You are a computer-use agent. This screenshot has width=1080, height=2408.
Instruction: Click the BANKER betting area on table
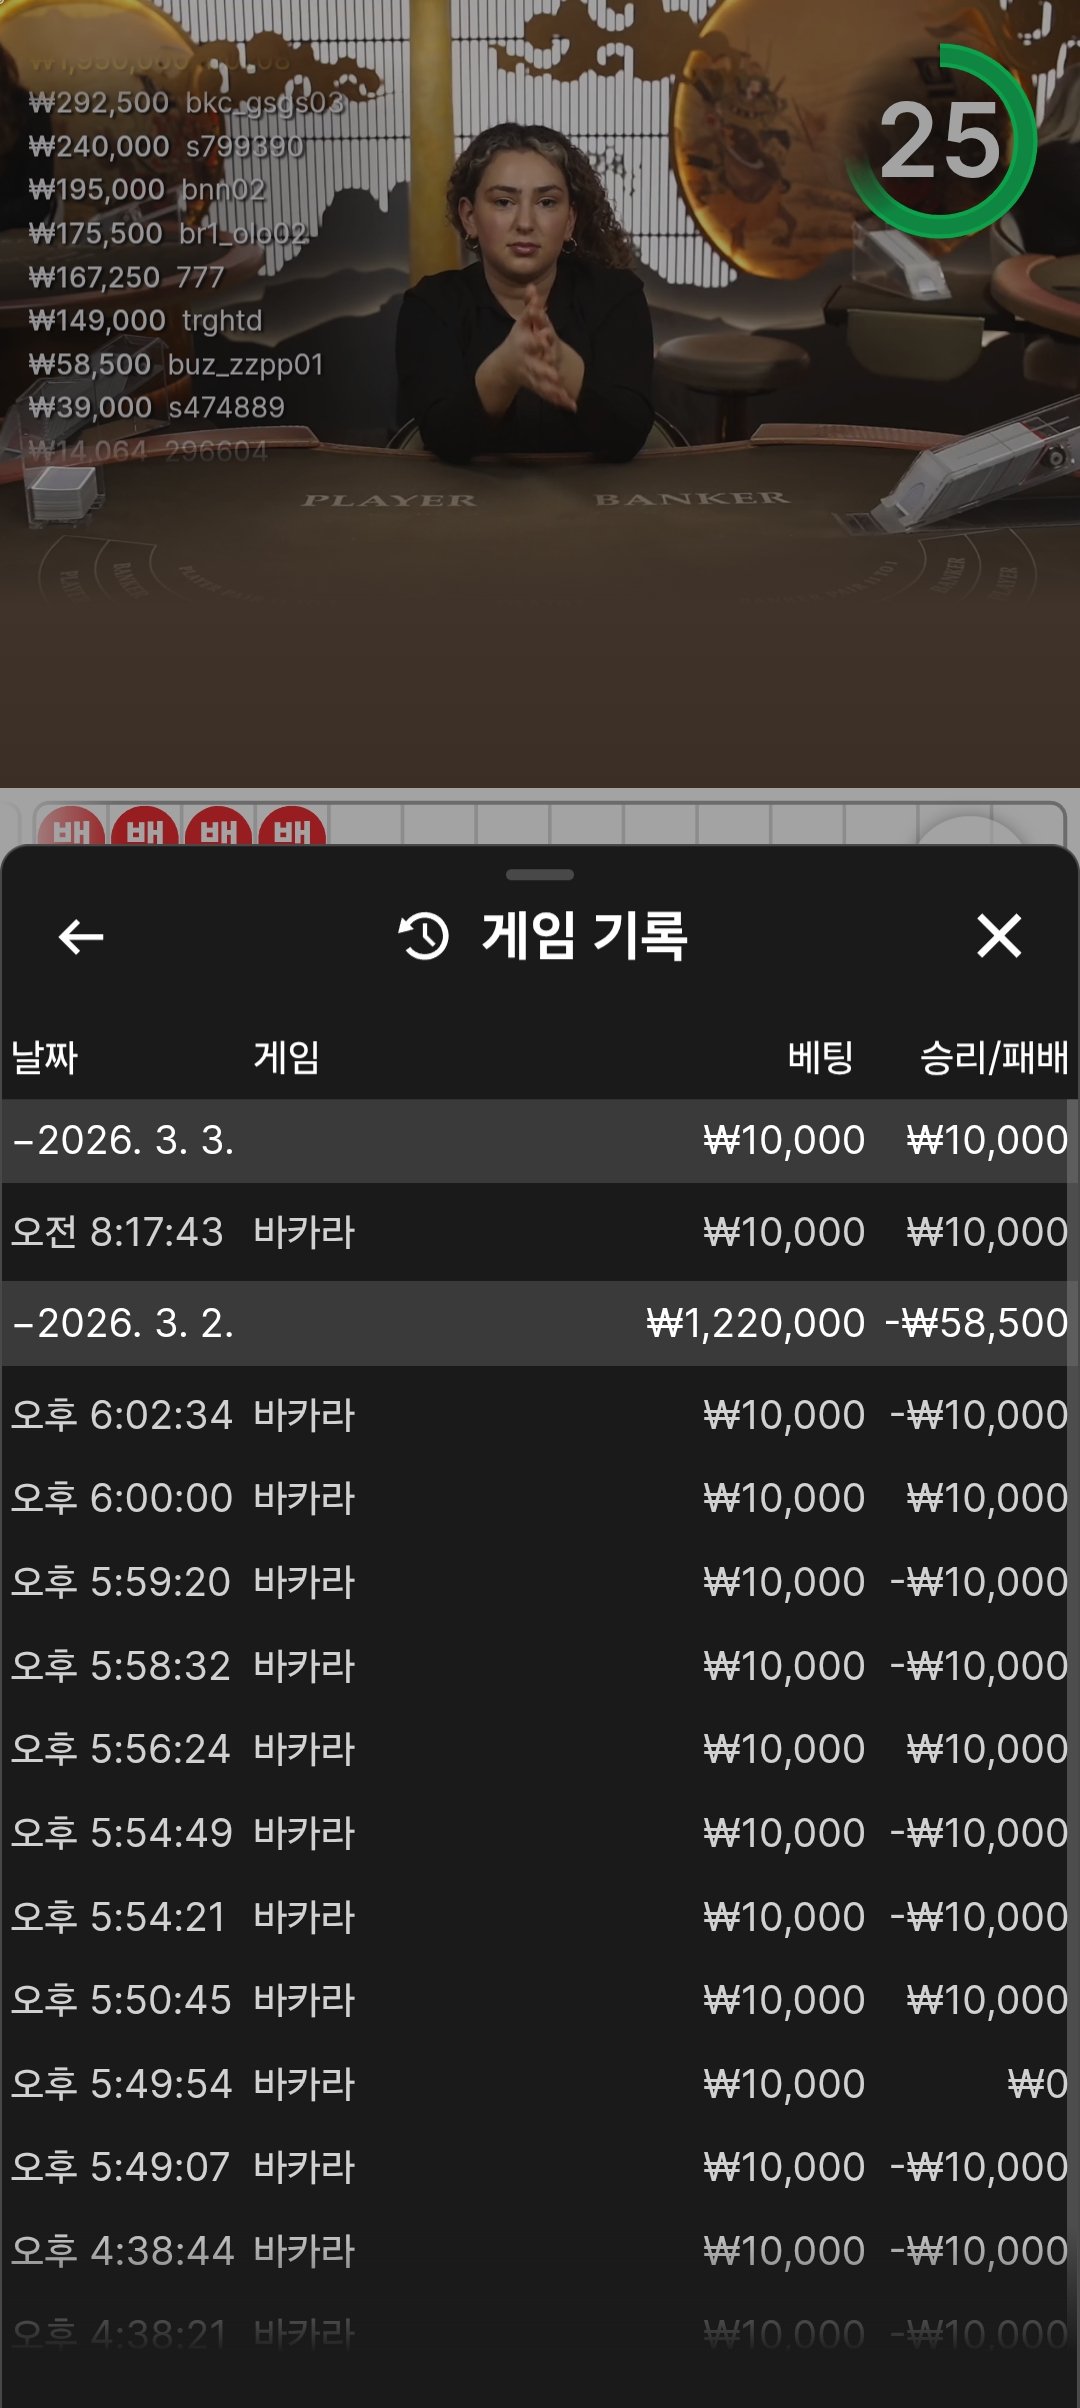tap(691, 499)
